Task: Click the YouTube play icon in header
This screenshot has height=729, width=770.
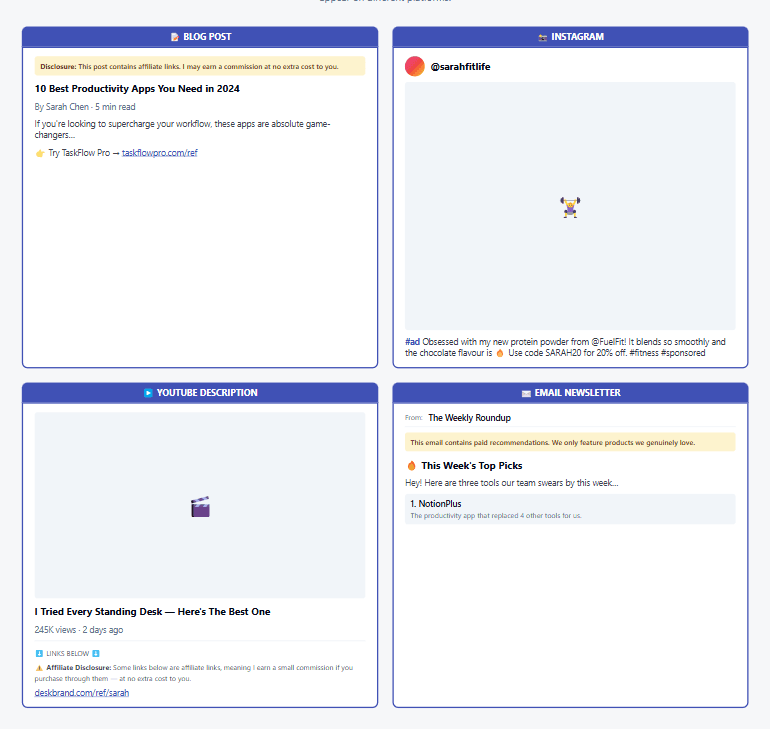Action: (x=148, y=393)
